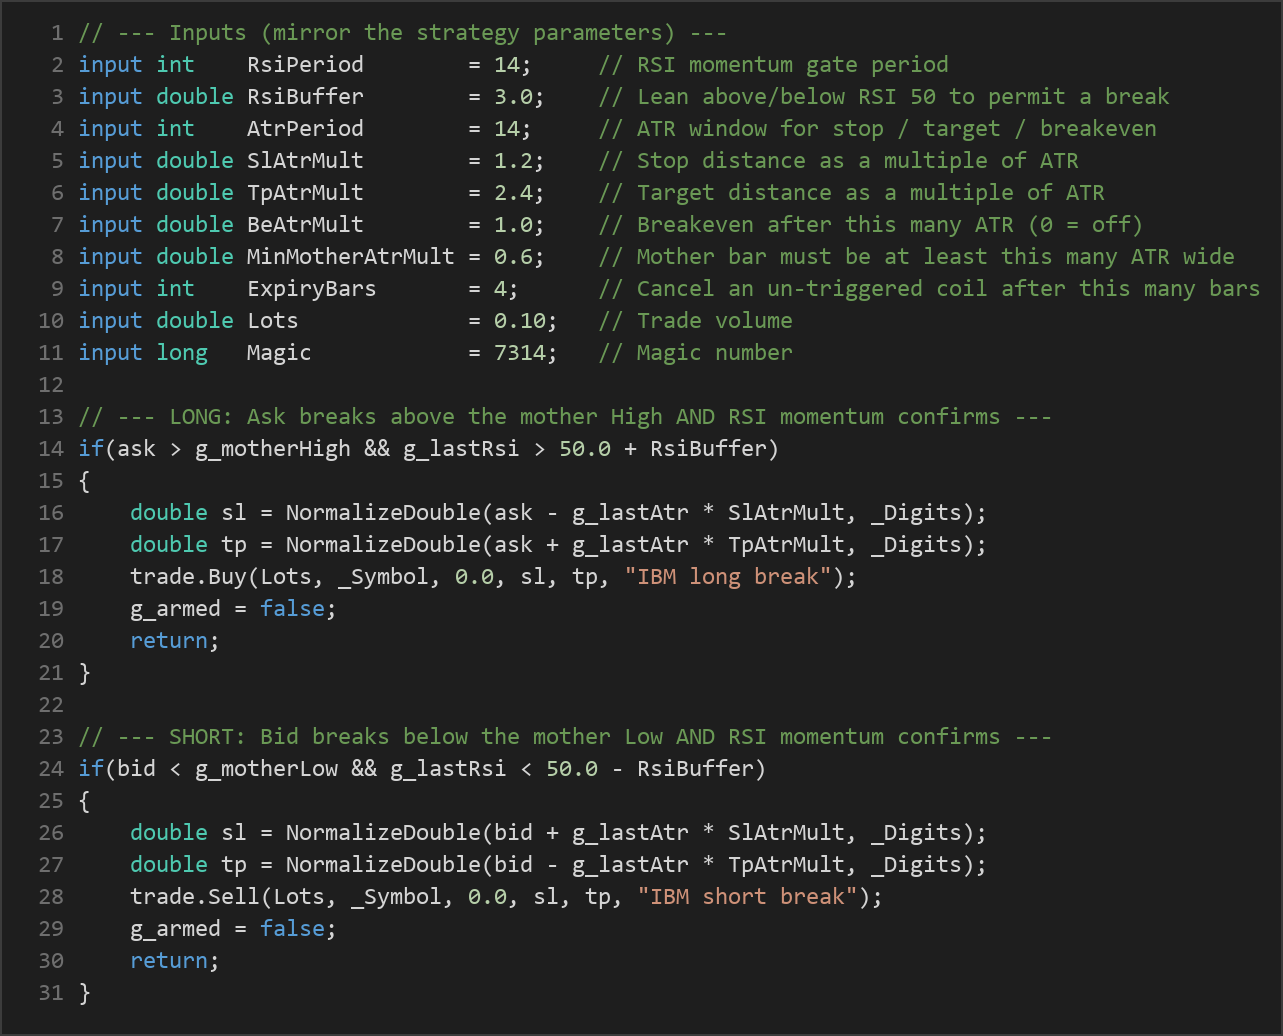Click the MinMotherAtrMult input name
Image resolution: width=1283 pixels, height=1036 pixels.
[351, 257]
